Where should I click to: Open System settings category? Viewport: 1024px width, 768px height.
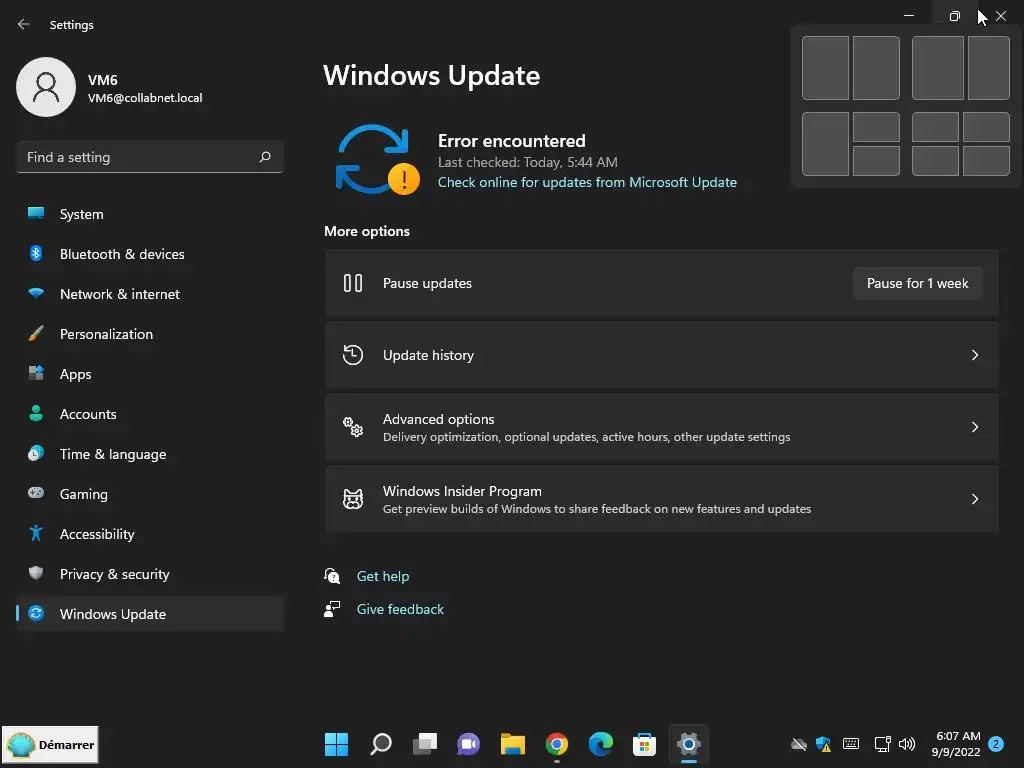(x=150, y=214)
